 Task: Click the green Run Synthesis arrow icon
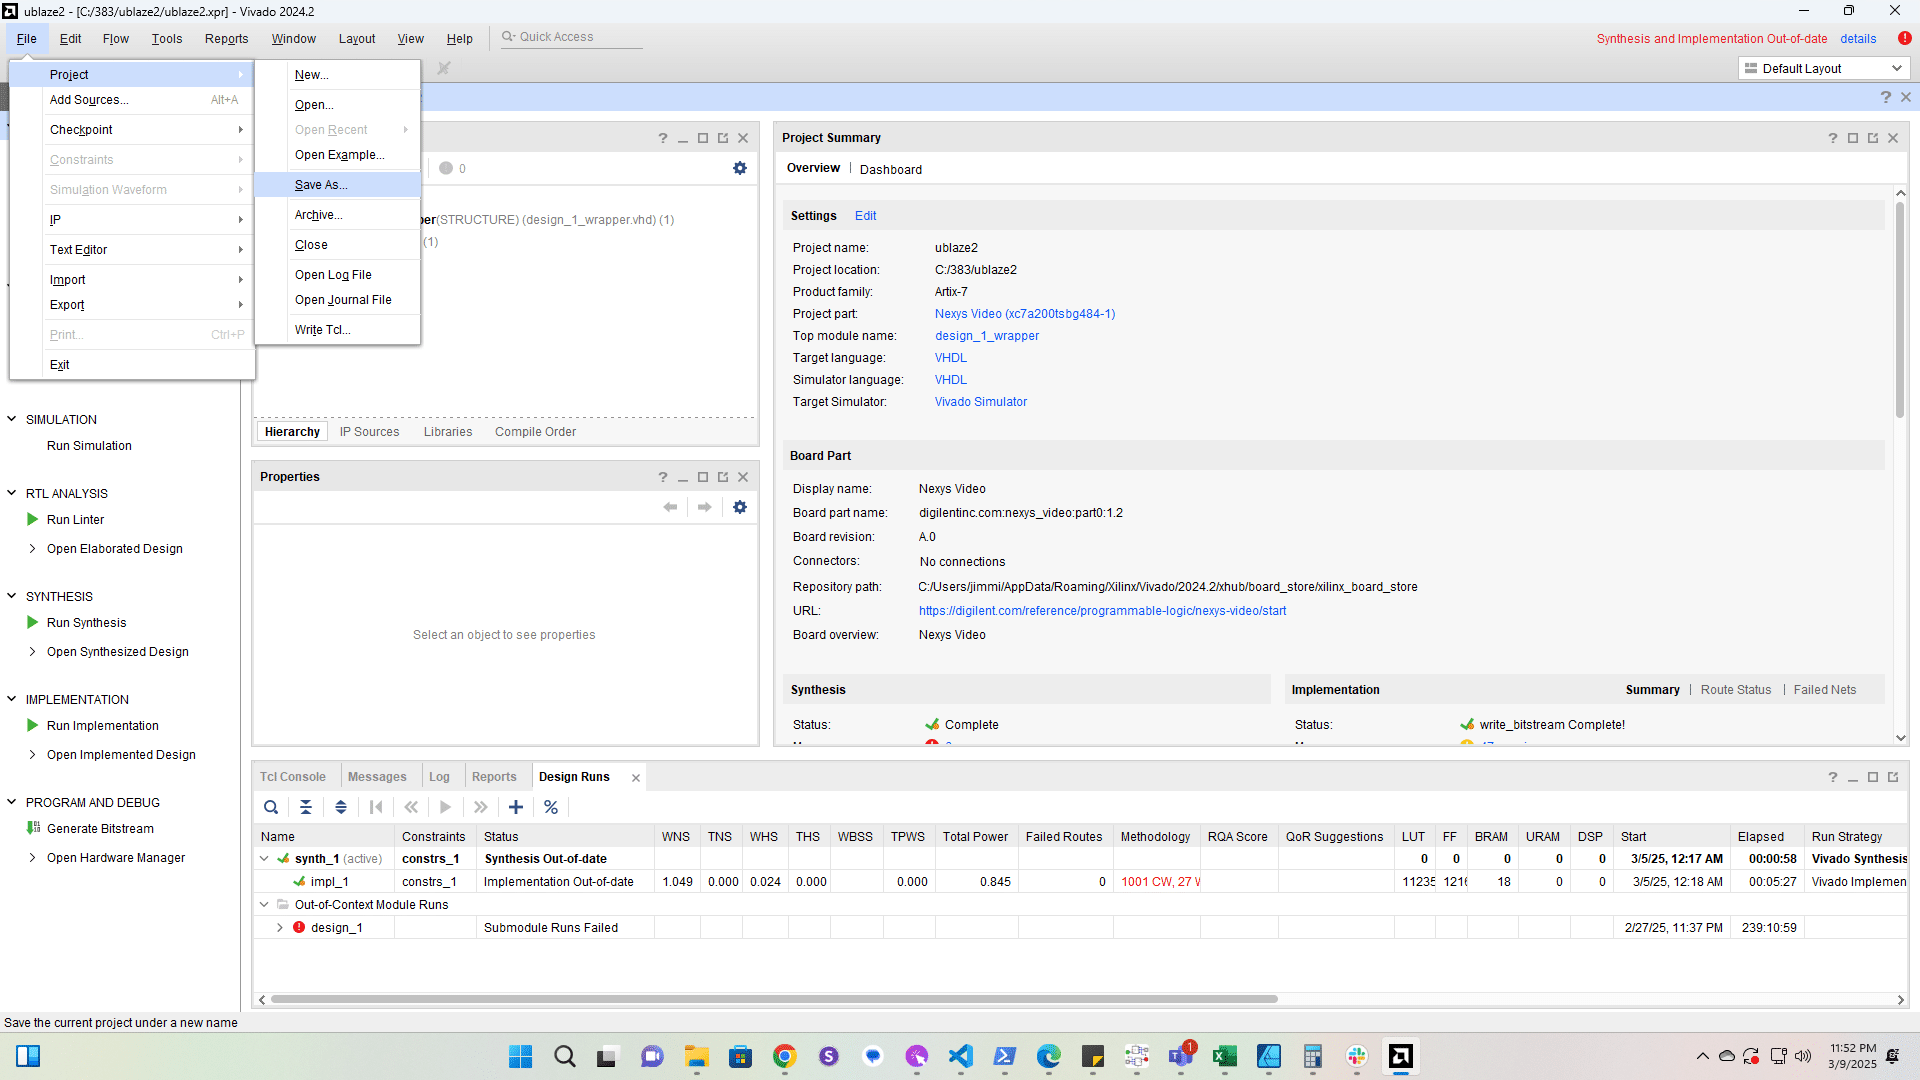[33, 622]
